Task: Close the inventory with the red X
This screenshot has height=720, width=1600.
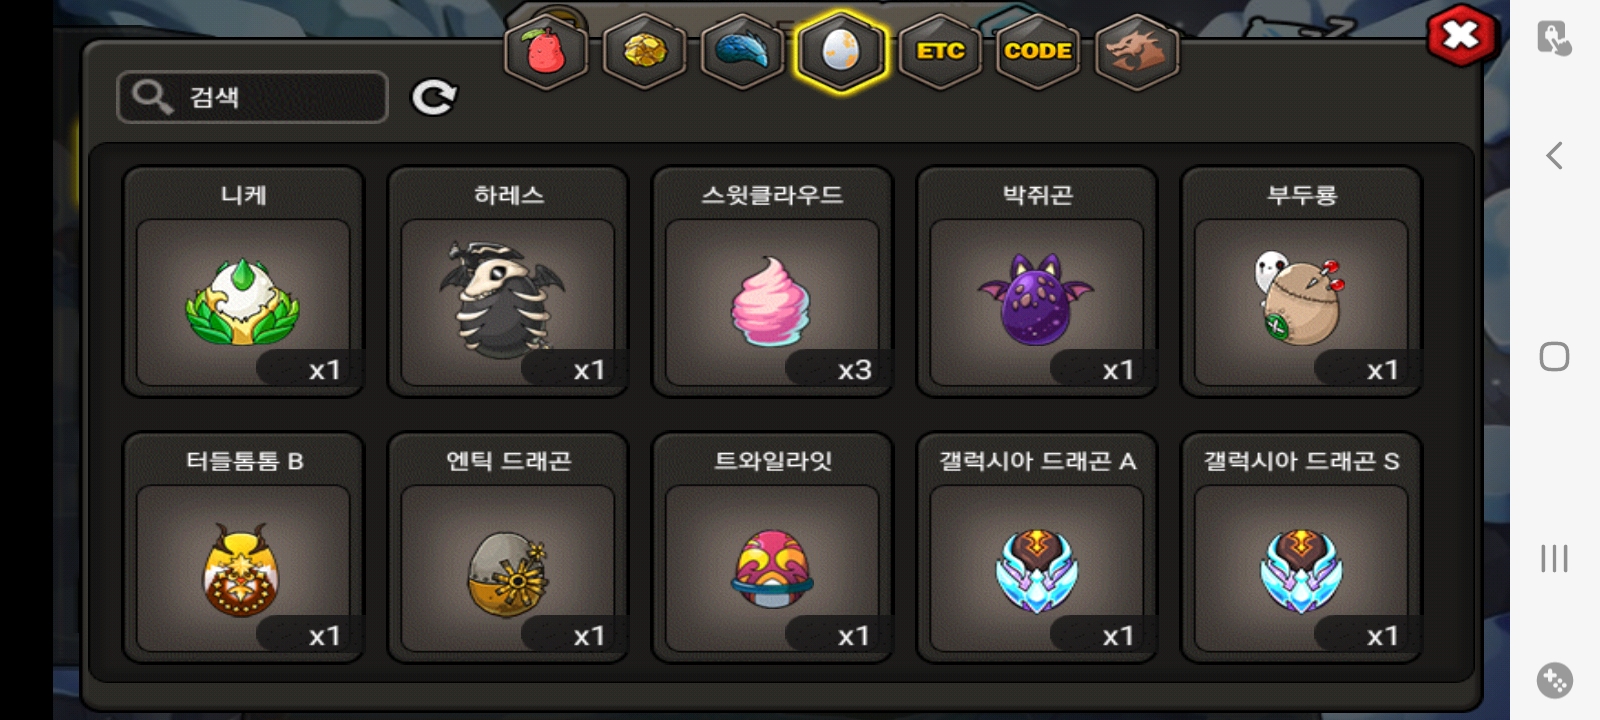Action: (x=1461, y=37)
